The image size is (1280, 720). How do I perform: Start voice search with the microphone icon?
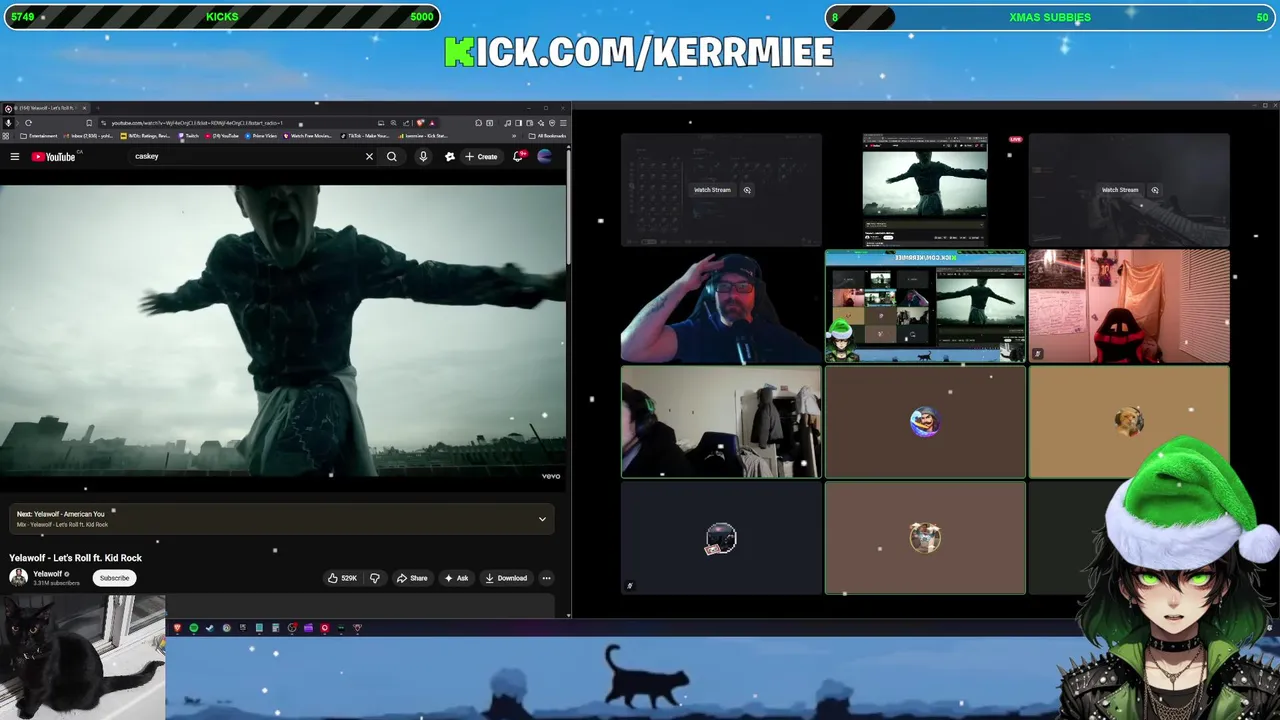click(x=423, y=156)
